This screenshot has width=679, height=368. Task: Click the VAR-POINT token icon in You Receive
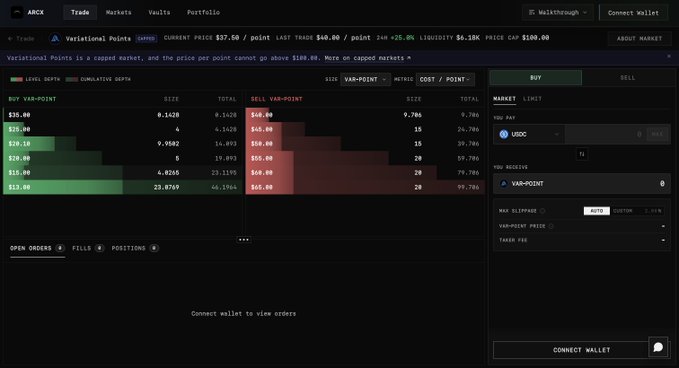[504, 184]
